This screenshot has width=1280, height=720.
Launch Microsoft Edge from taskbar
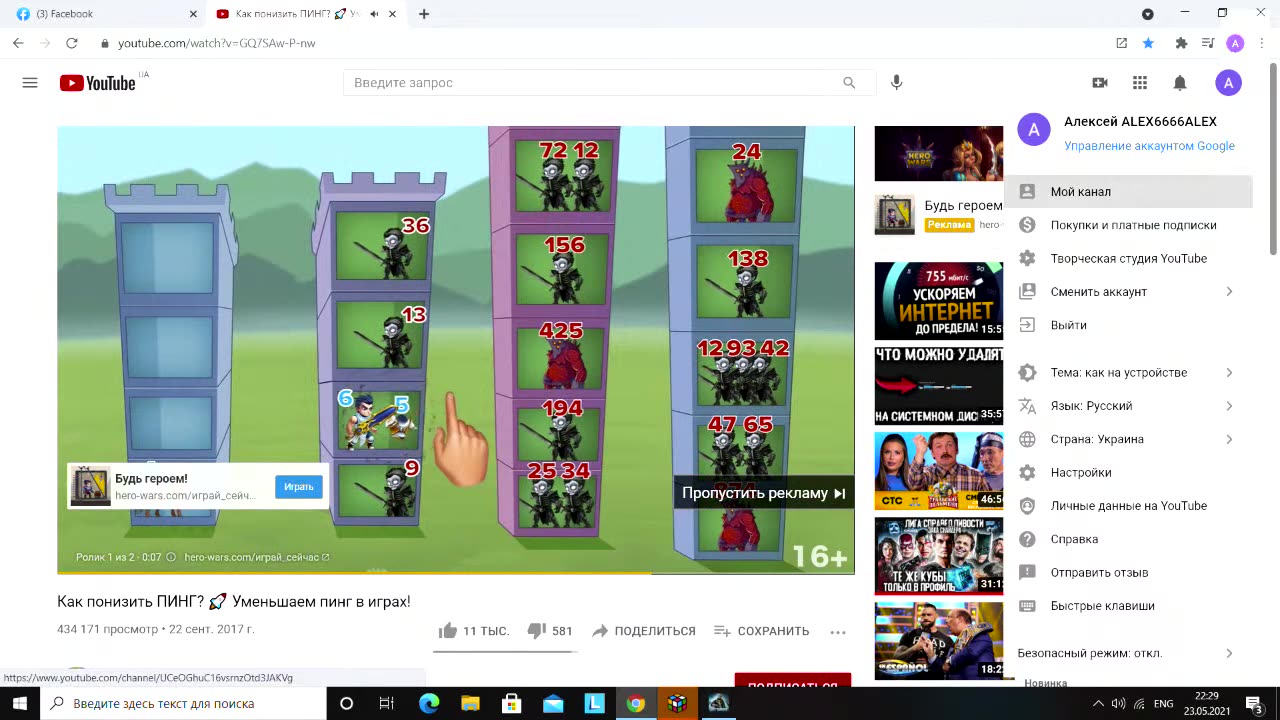428,703
